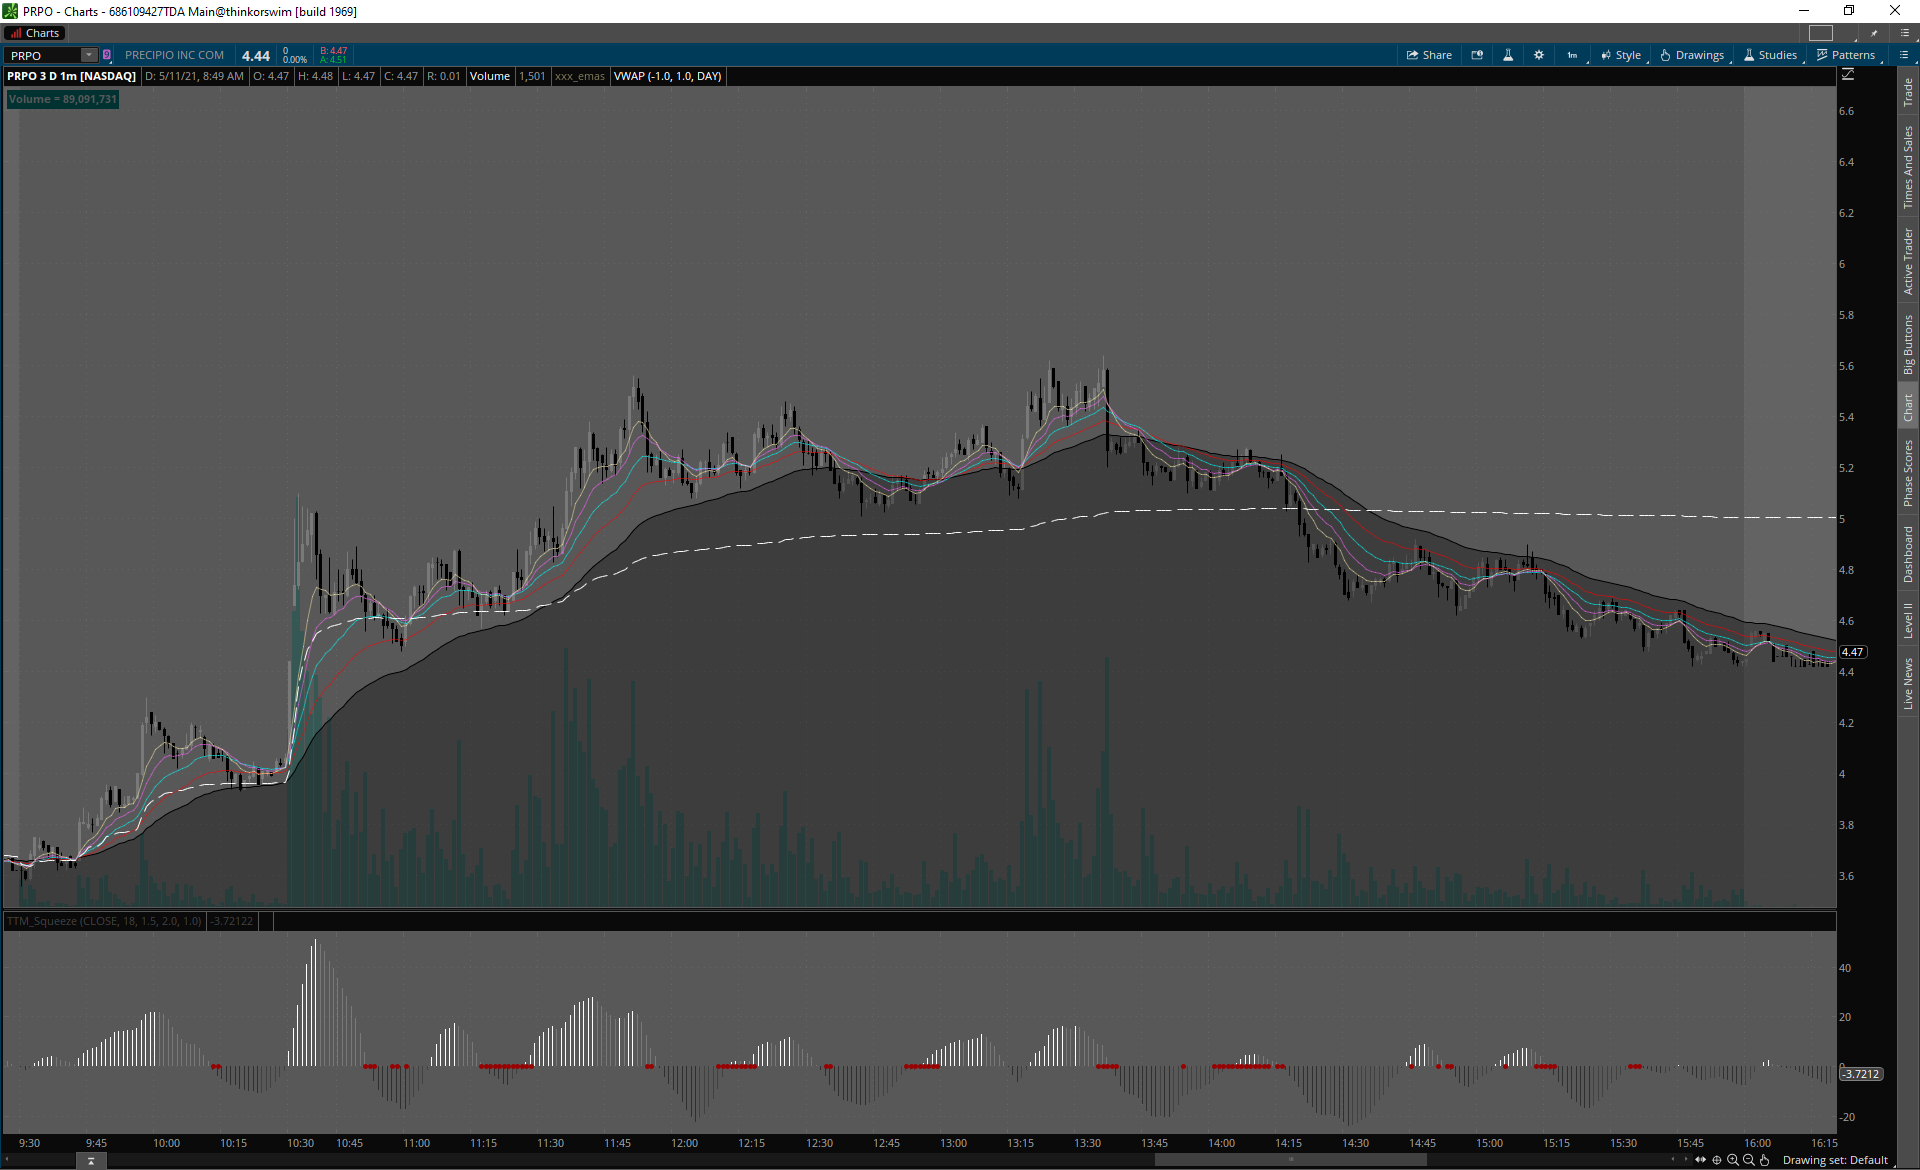This screenshot has height=1170, width=1920.
Task: Toggle the purple symbol link indicator
Action: click(x=107, y=55)
